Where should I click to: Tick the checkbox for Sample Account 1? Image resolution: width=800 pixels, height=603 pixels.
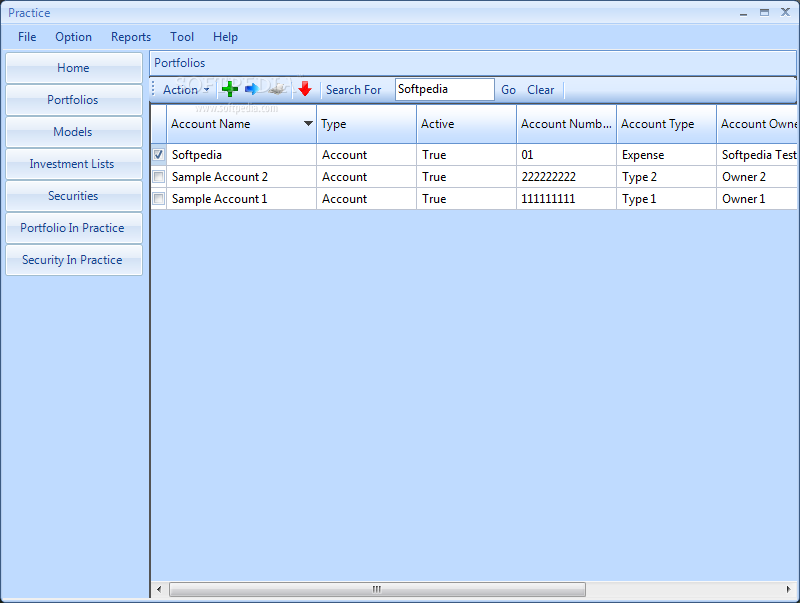pos(159,198)
